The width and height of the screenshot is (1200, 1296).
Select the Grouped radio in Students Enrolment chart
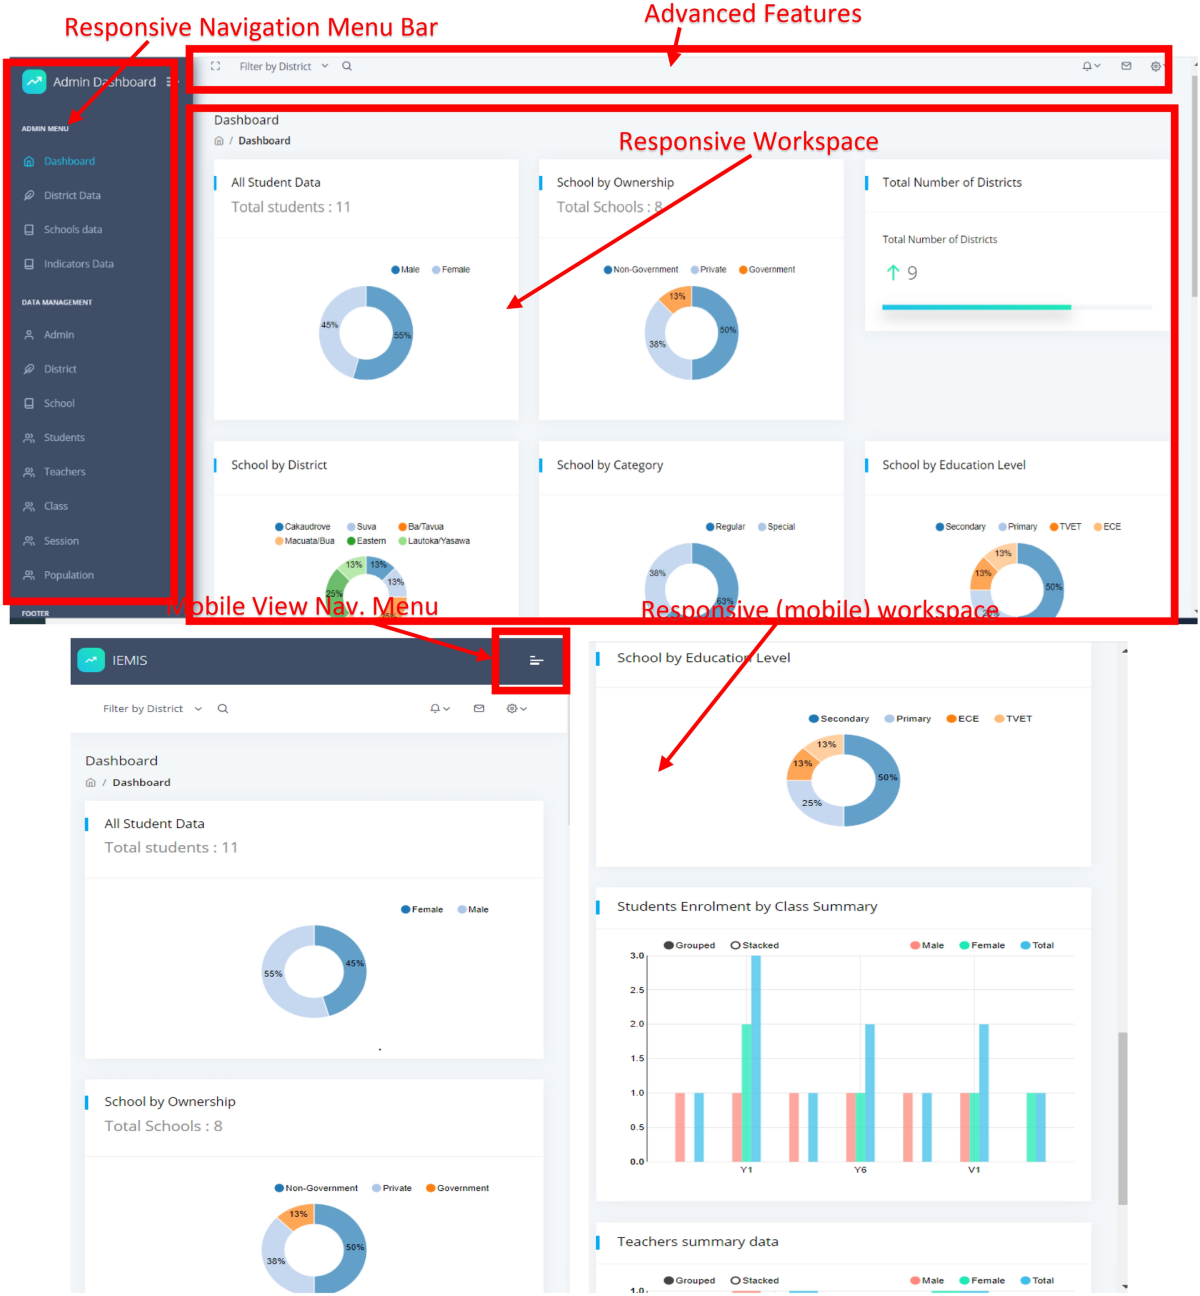click(690, 945)
